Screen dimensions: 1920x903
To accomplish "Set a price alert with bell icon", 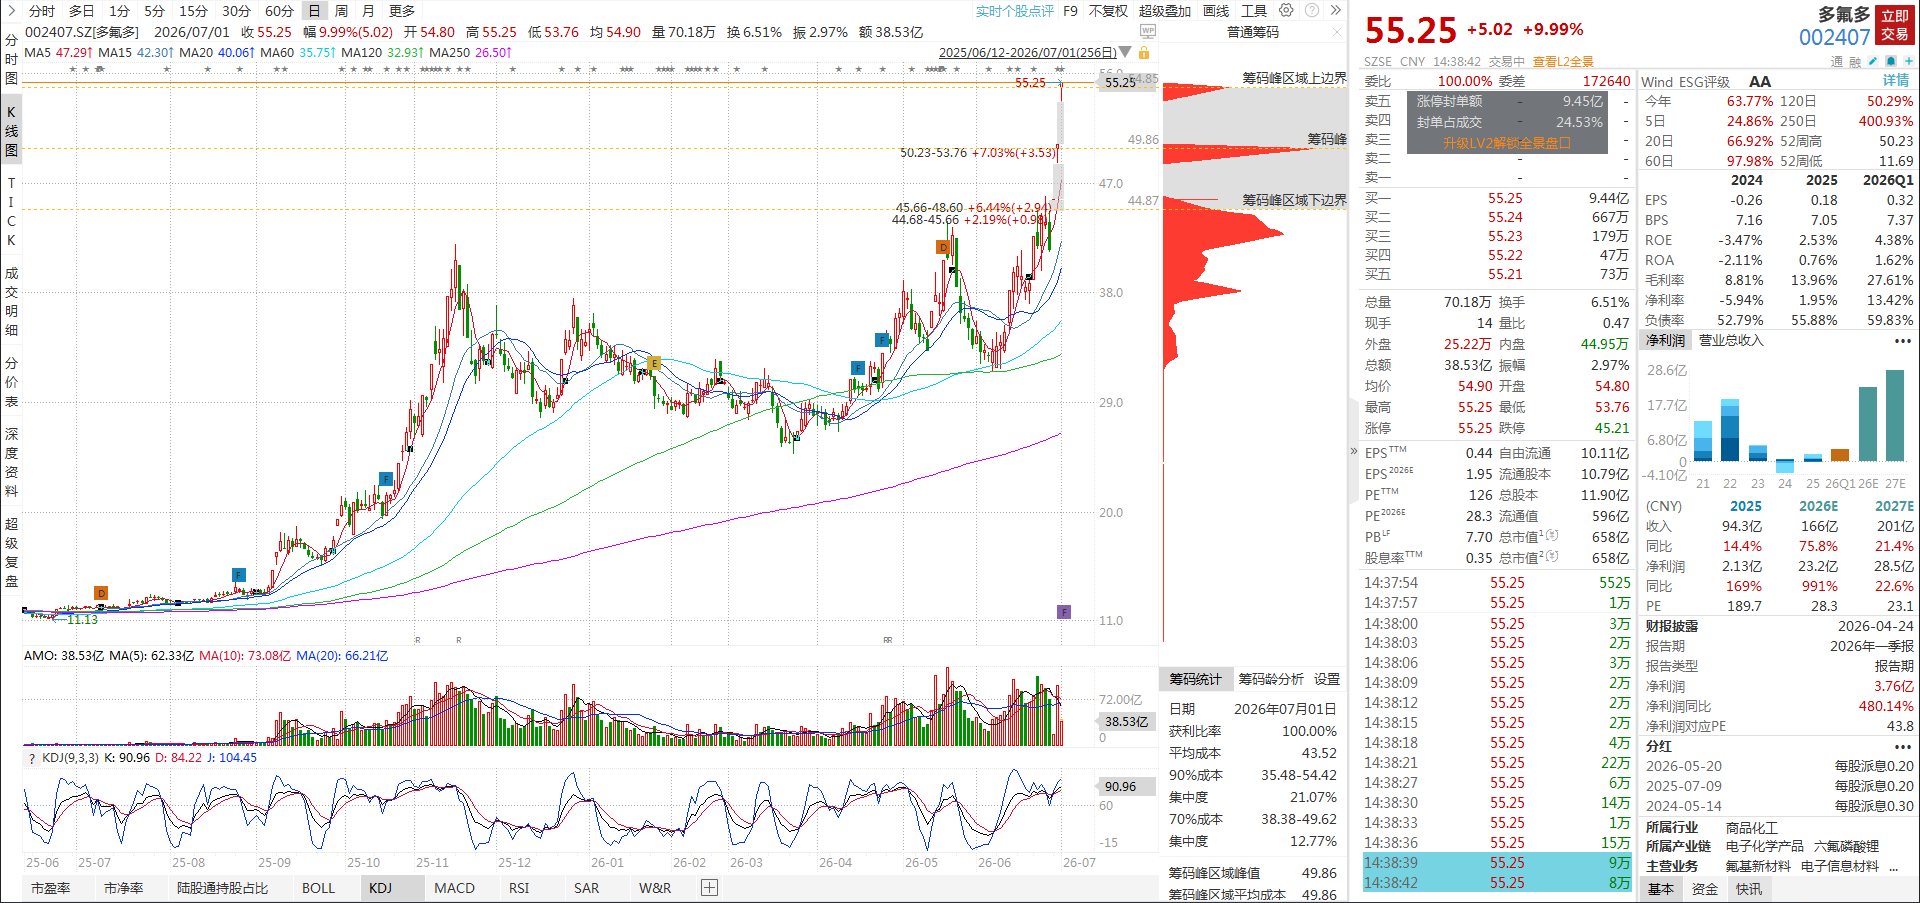I will point(1890,61).
